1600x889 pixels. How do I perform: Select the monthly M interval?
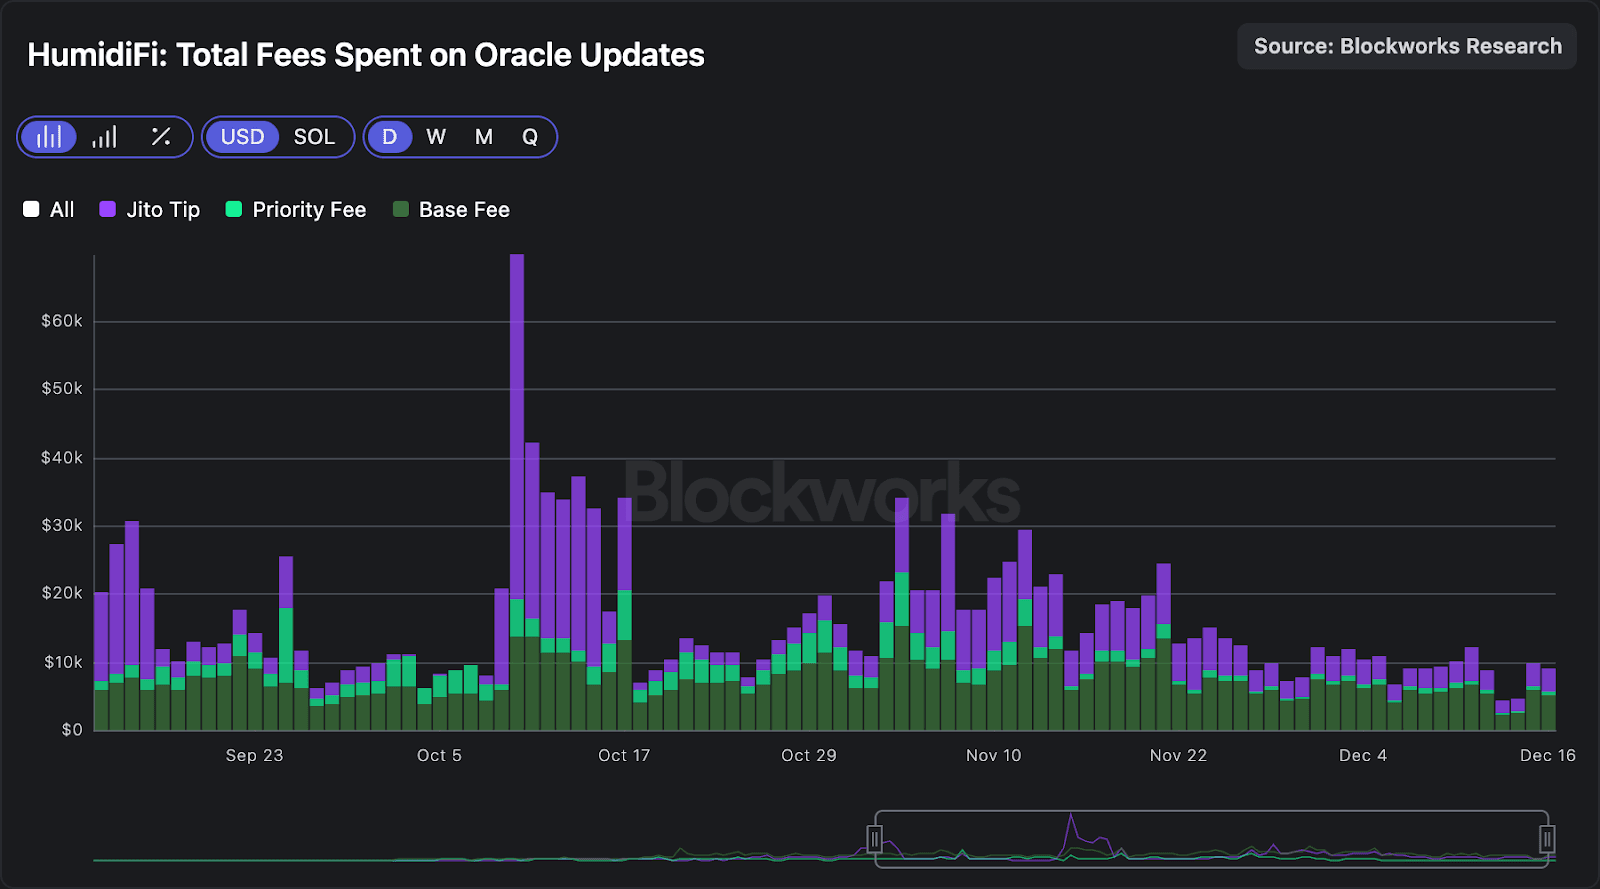483,137
